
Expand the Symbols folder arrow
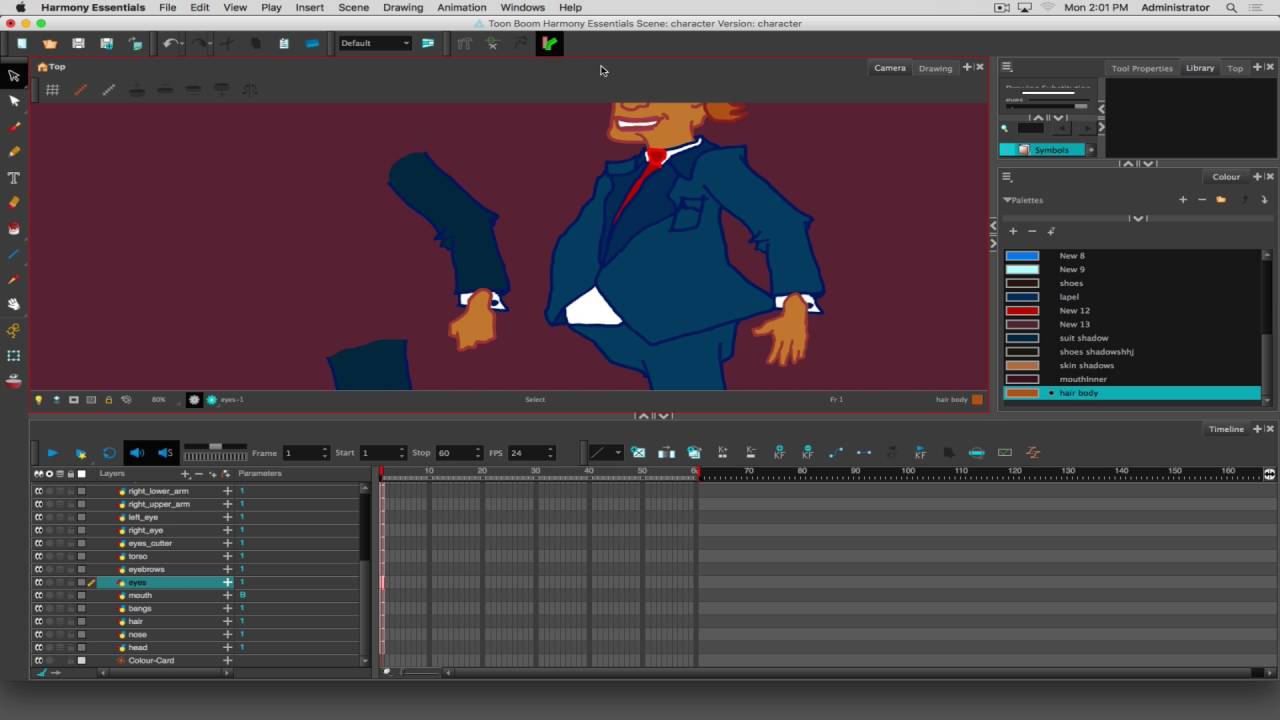click(1091, 150)
